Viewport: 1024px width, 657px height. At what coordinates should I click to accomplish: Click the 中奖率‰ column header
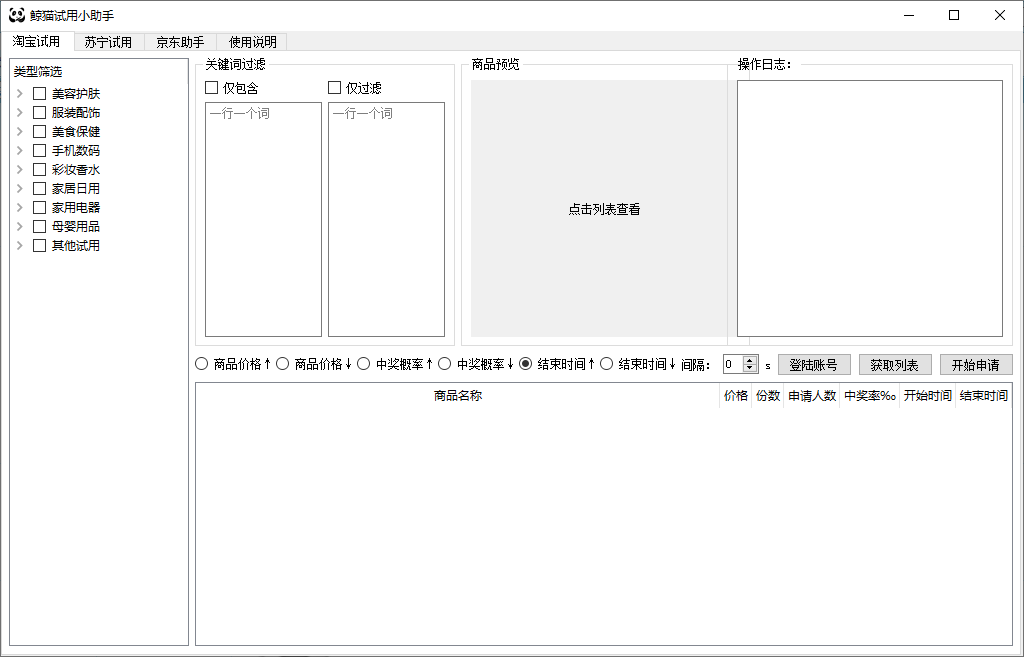tap(869, 396)
